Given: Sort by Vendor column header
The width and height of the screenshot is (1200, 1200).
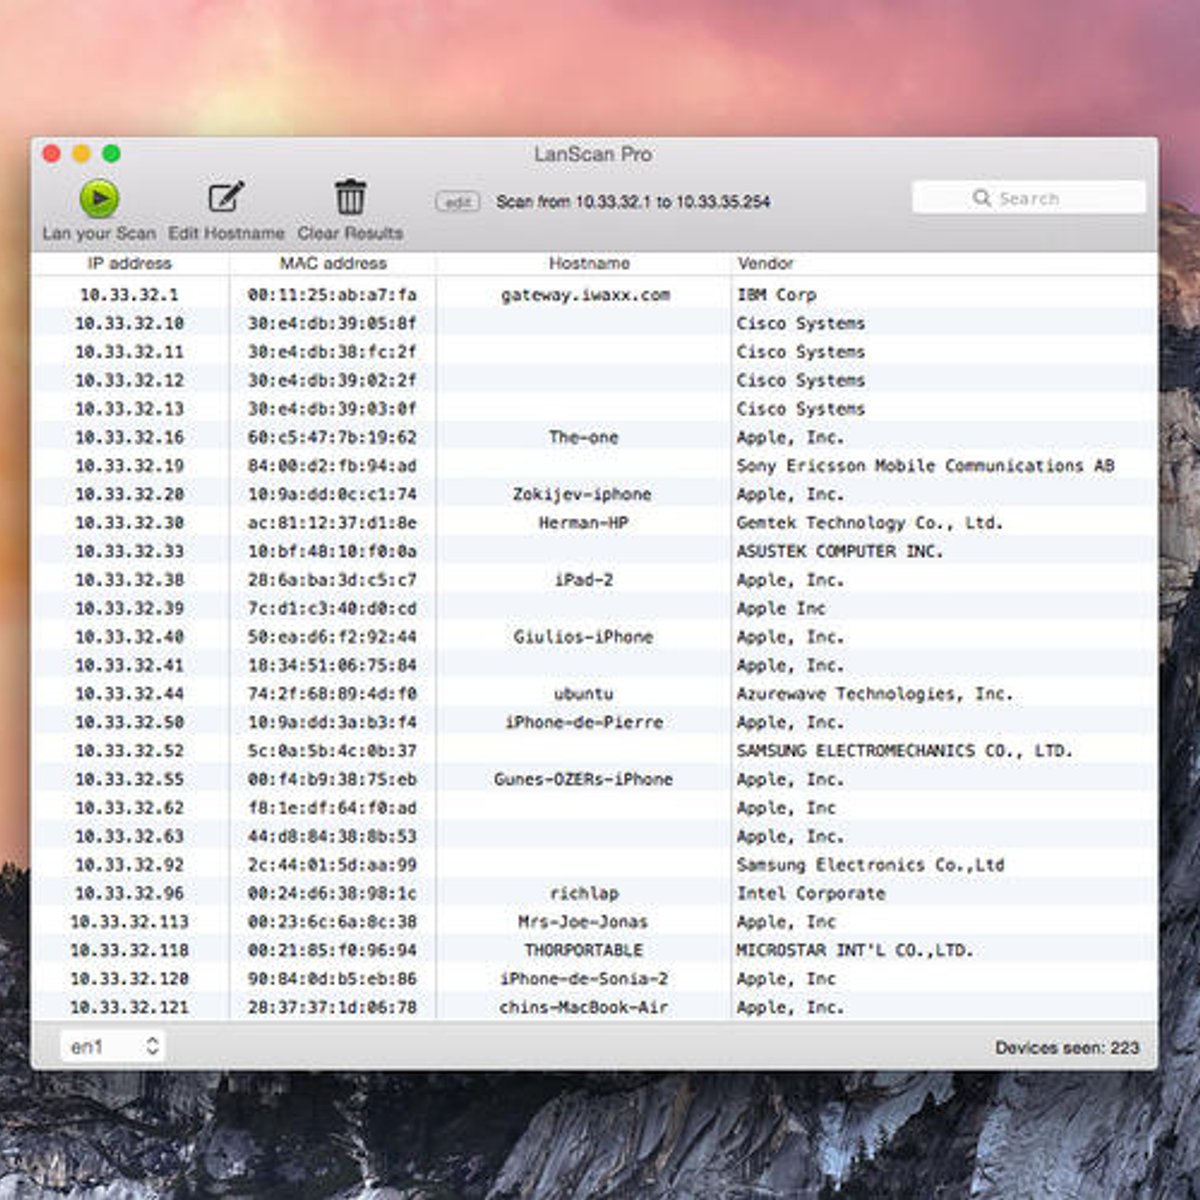Looking at the screenshot, I should point(765,264).
